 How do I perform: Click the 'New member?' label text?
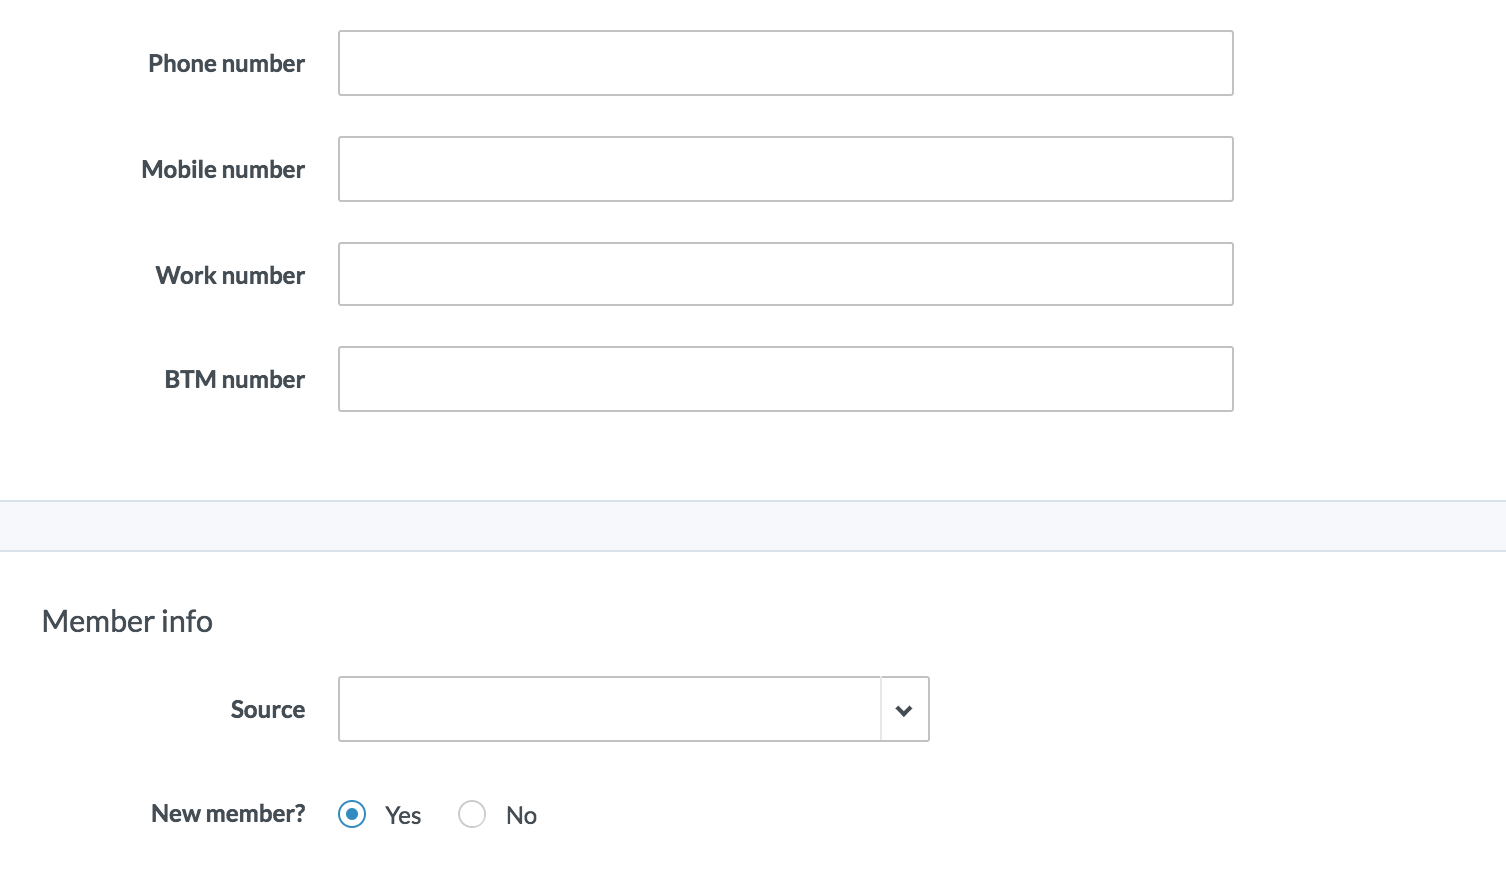(x=228, y=814)
